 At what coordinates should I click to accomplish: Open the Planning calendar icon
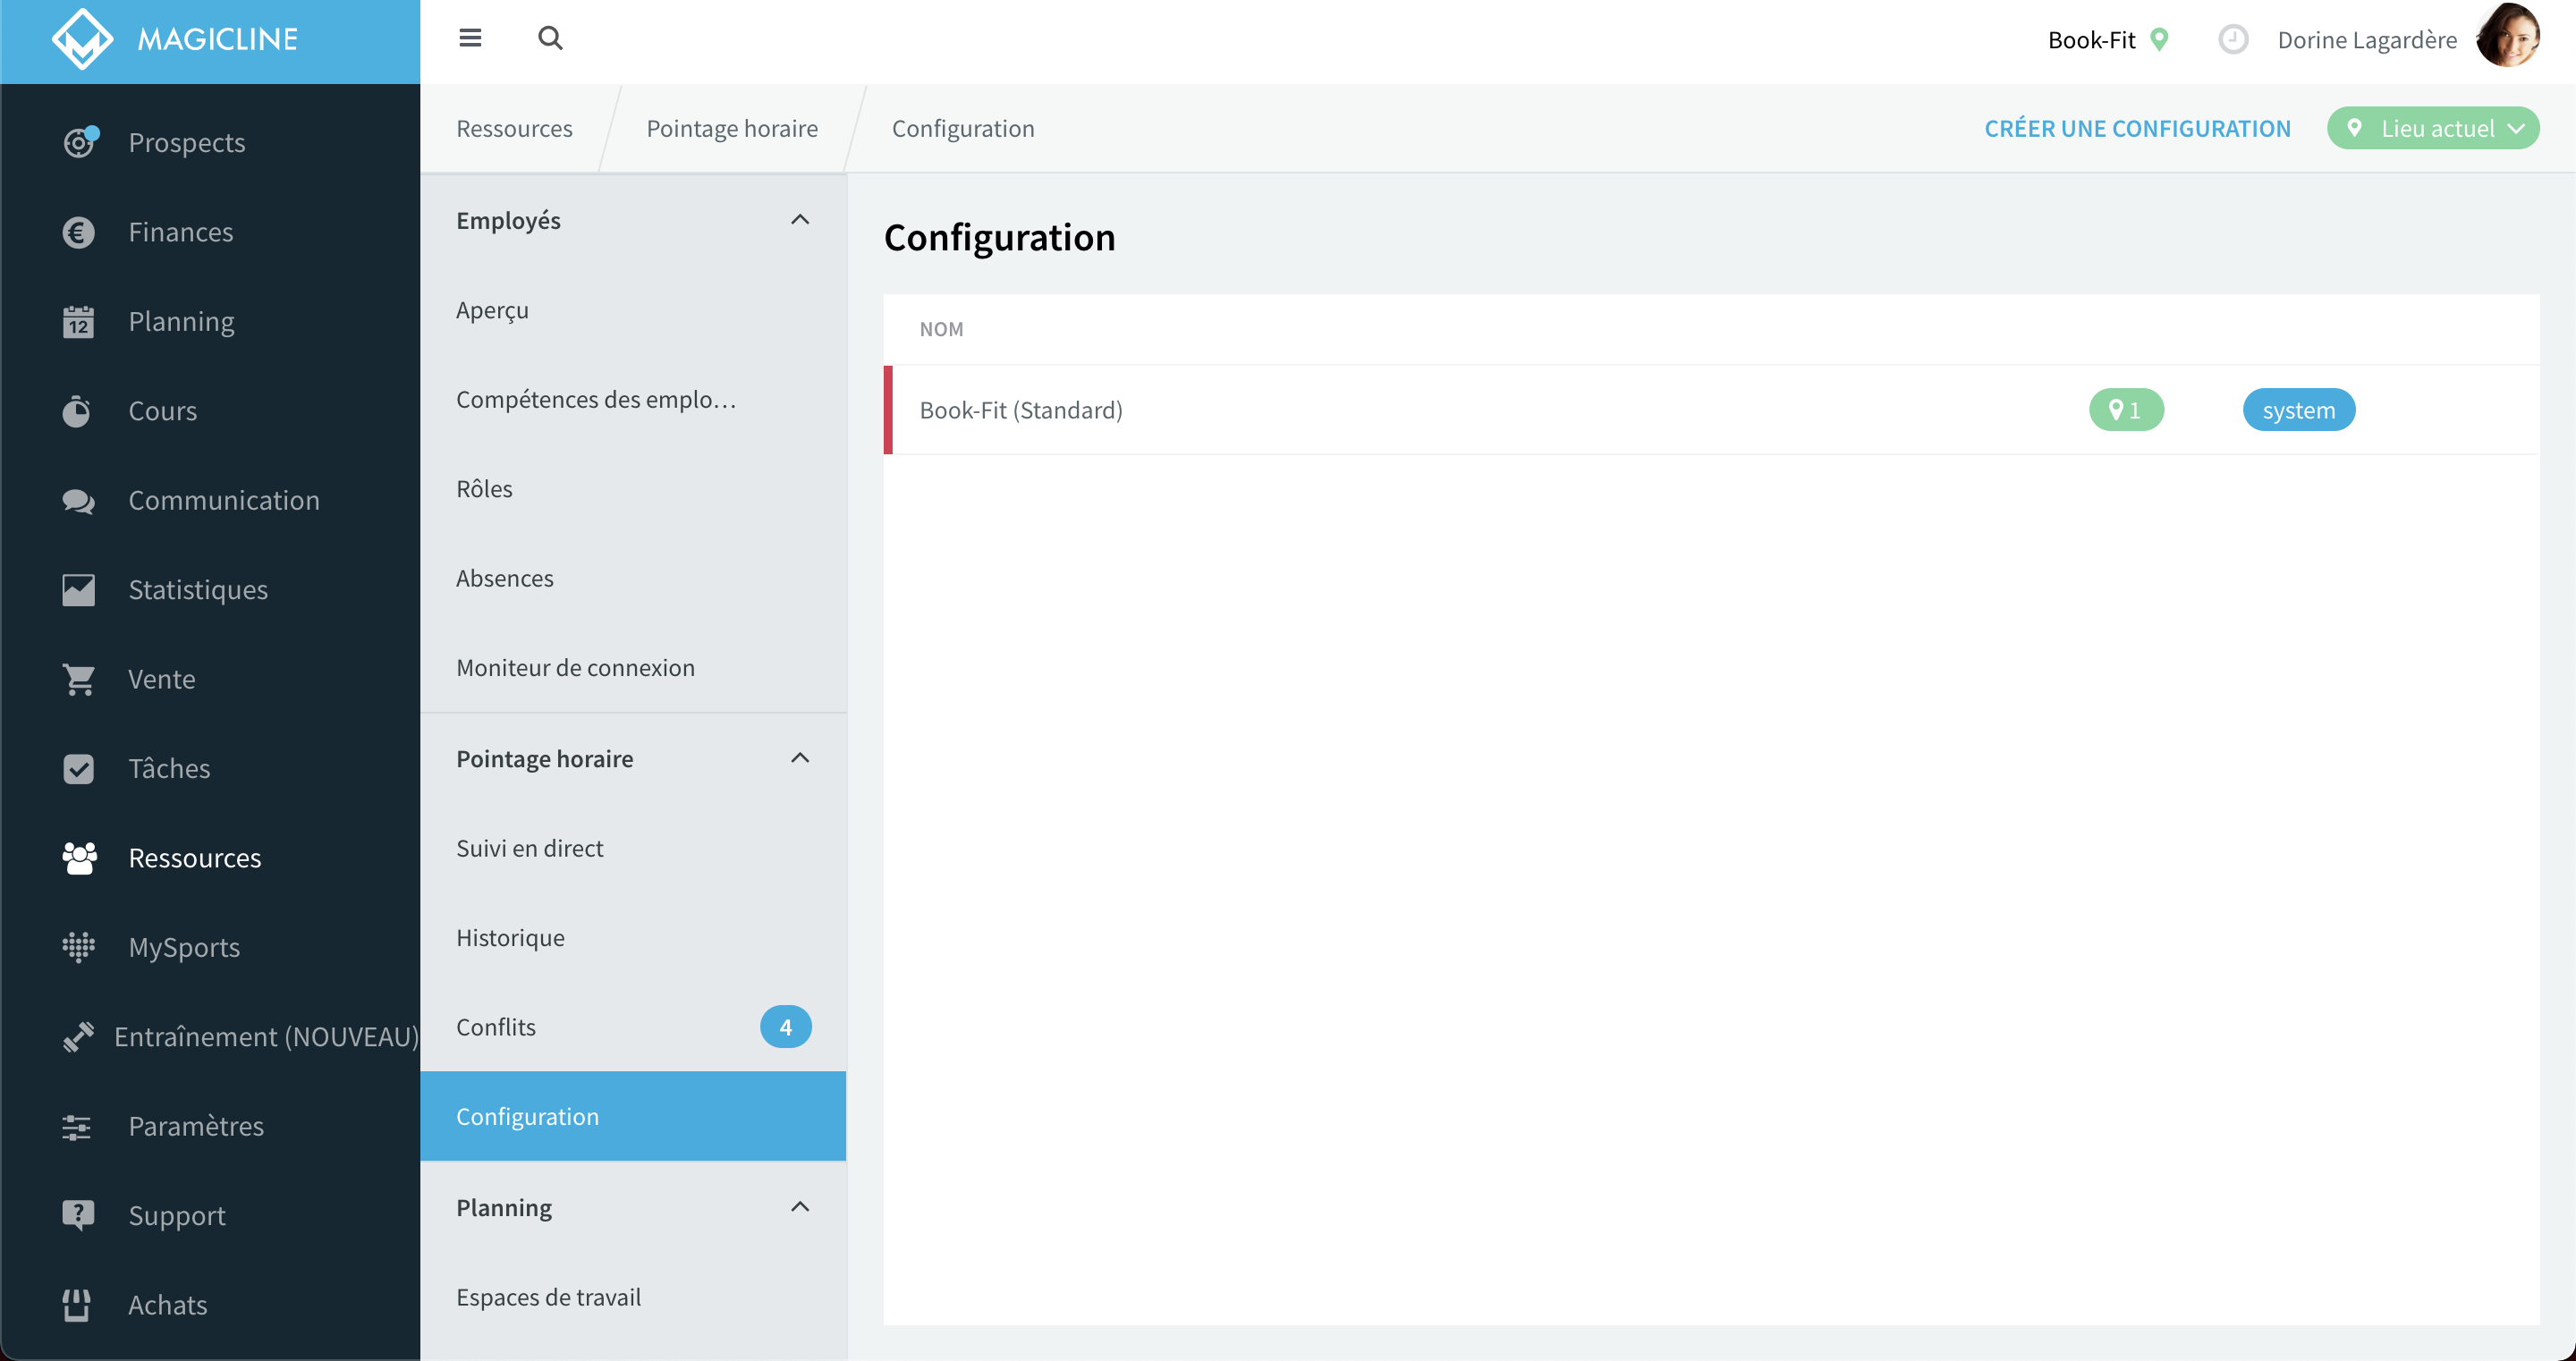78,321
